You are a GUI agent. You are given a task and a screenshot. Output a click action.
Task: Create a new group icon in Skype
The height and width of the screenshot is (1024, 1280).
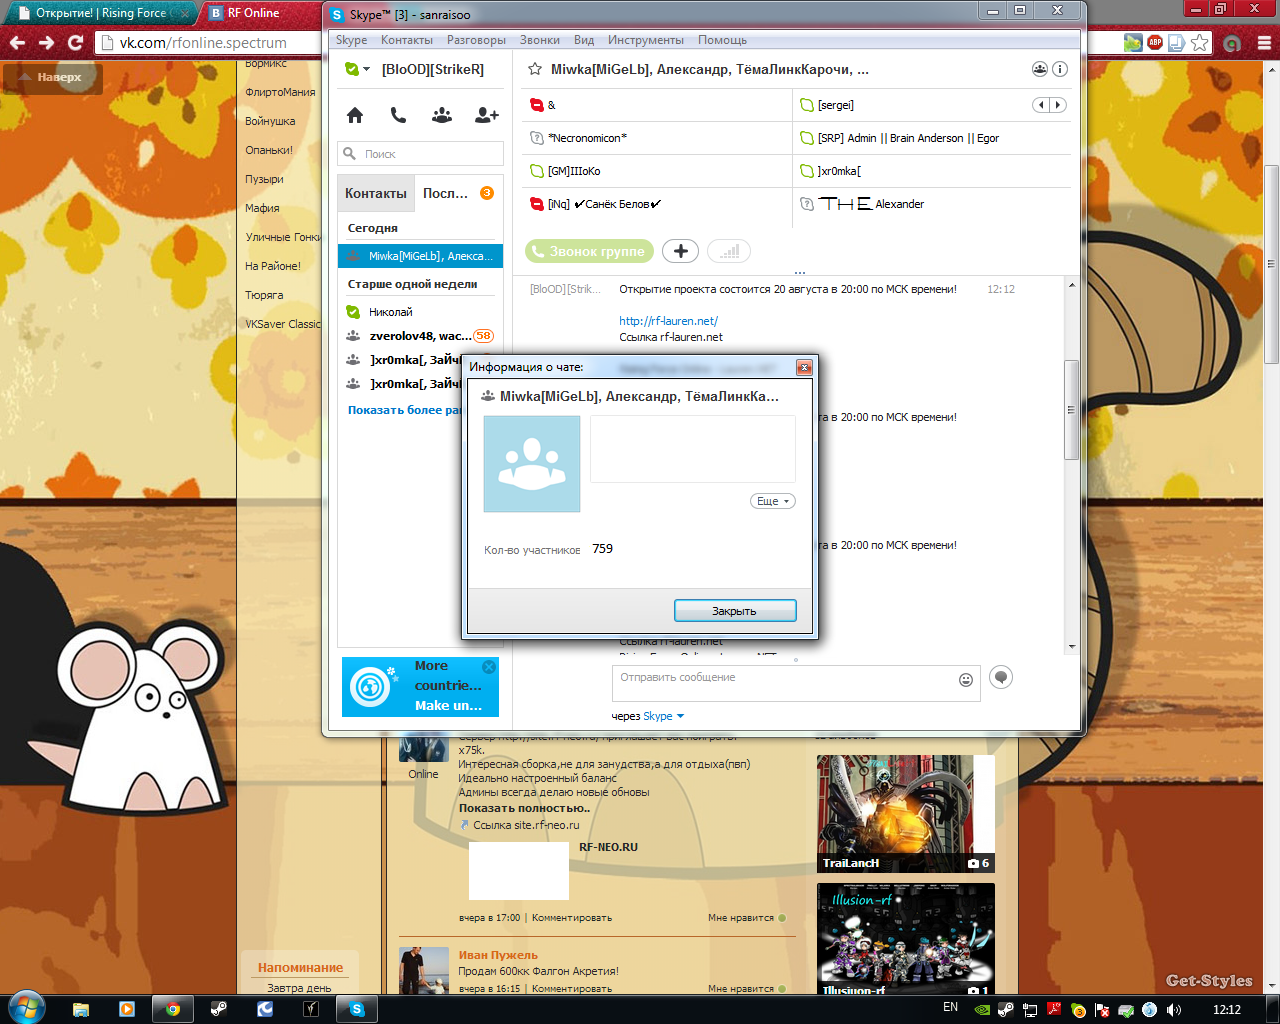tap(442, 115)
